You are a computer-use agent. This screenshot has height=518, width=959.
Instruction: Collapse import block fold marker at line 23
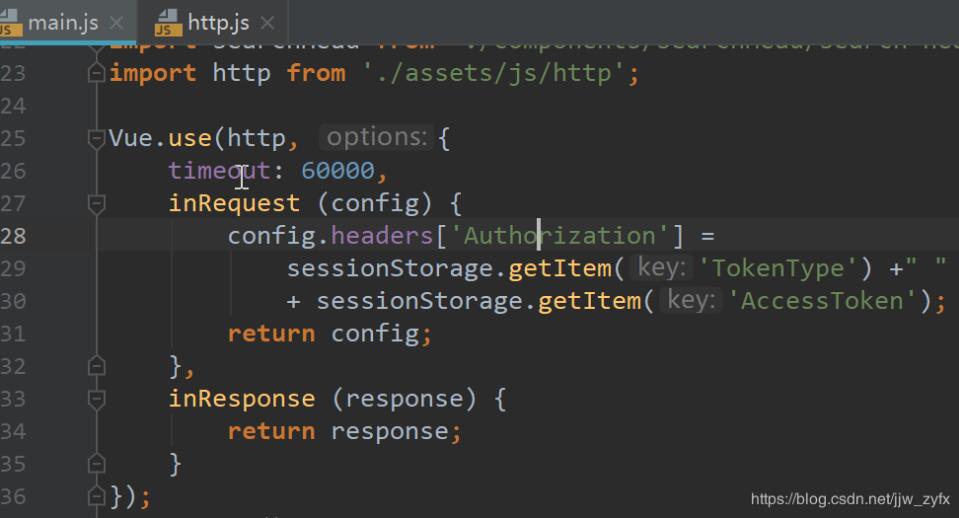point(96,73)
